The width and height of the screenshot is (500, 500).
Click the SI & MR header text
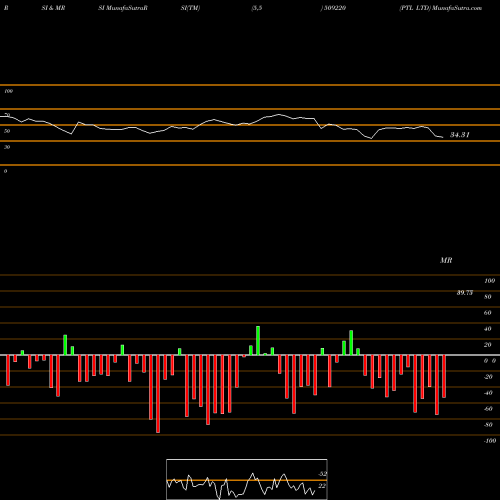[53, 8]
